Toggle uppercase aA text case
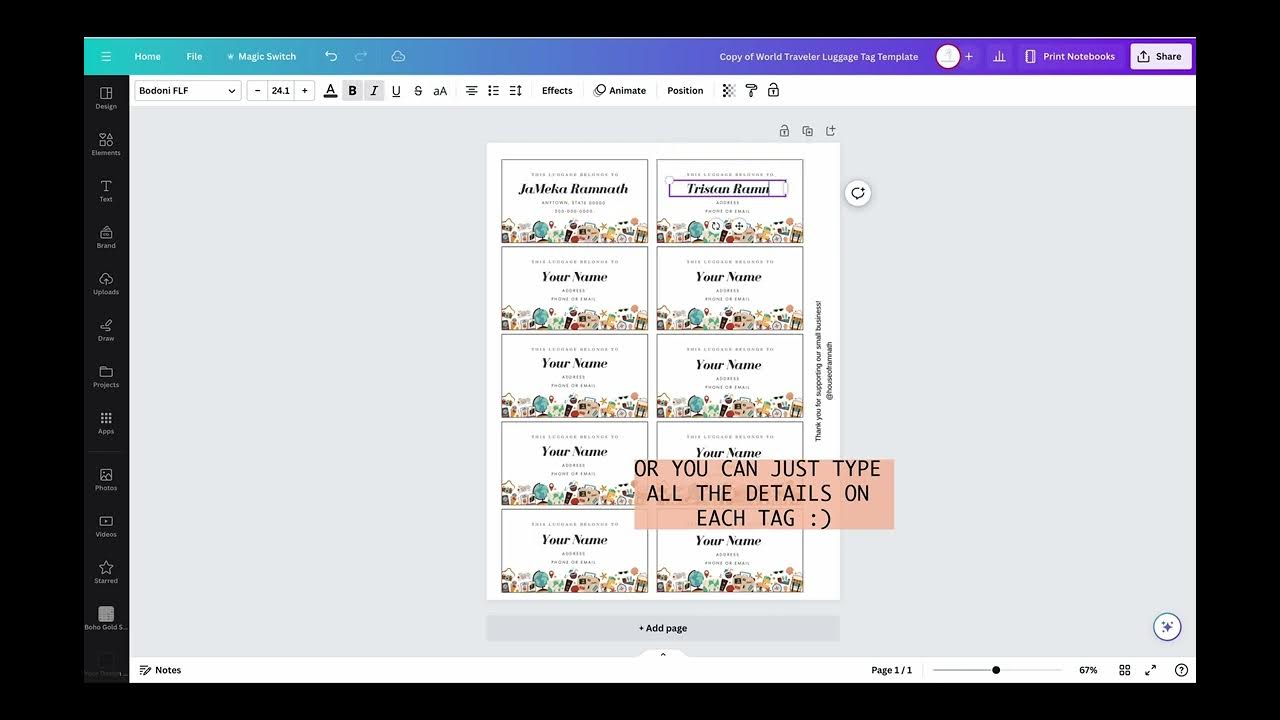 (x=440, y=91)
